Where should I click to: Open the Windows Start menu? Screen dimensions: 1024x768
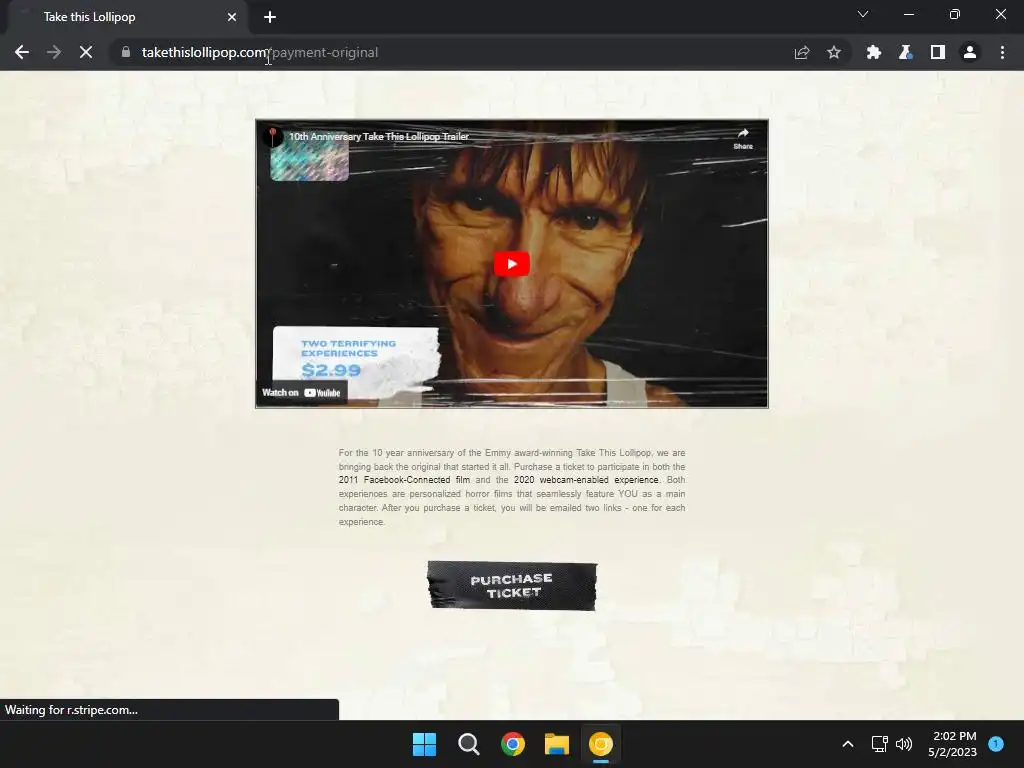point(424,744)
